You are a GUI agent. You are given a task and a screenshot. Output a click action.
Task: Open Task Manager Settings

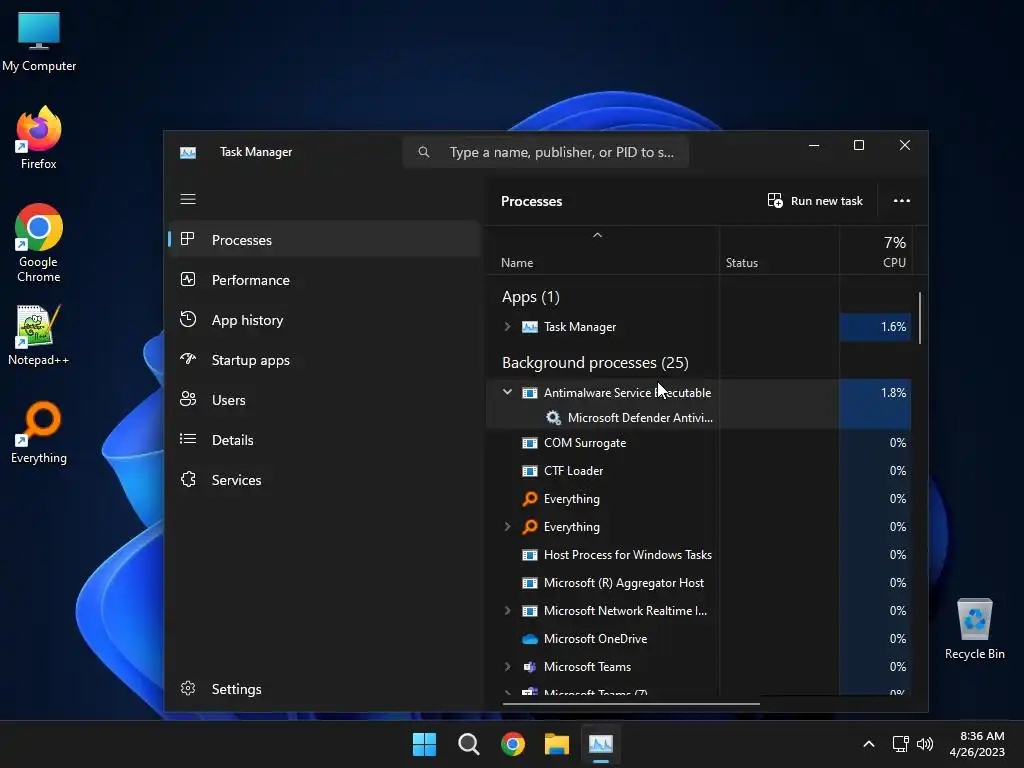coord(325,689)
